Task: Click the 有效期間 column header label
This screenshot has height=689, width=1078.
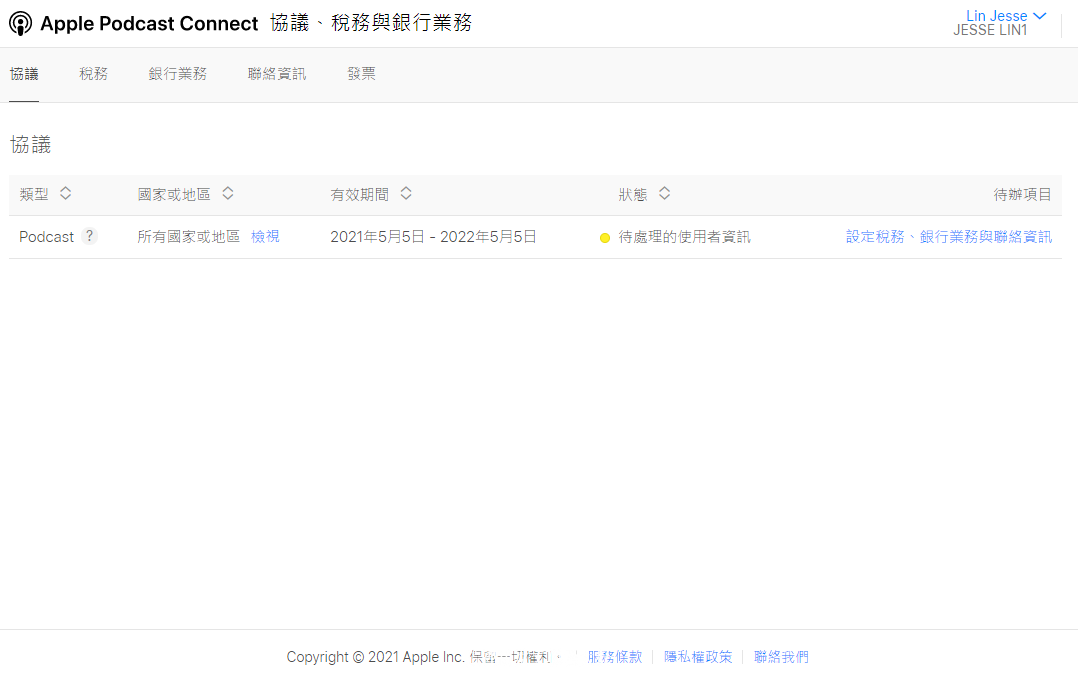Action: [x=360, y=195]
